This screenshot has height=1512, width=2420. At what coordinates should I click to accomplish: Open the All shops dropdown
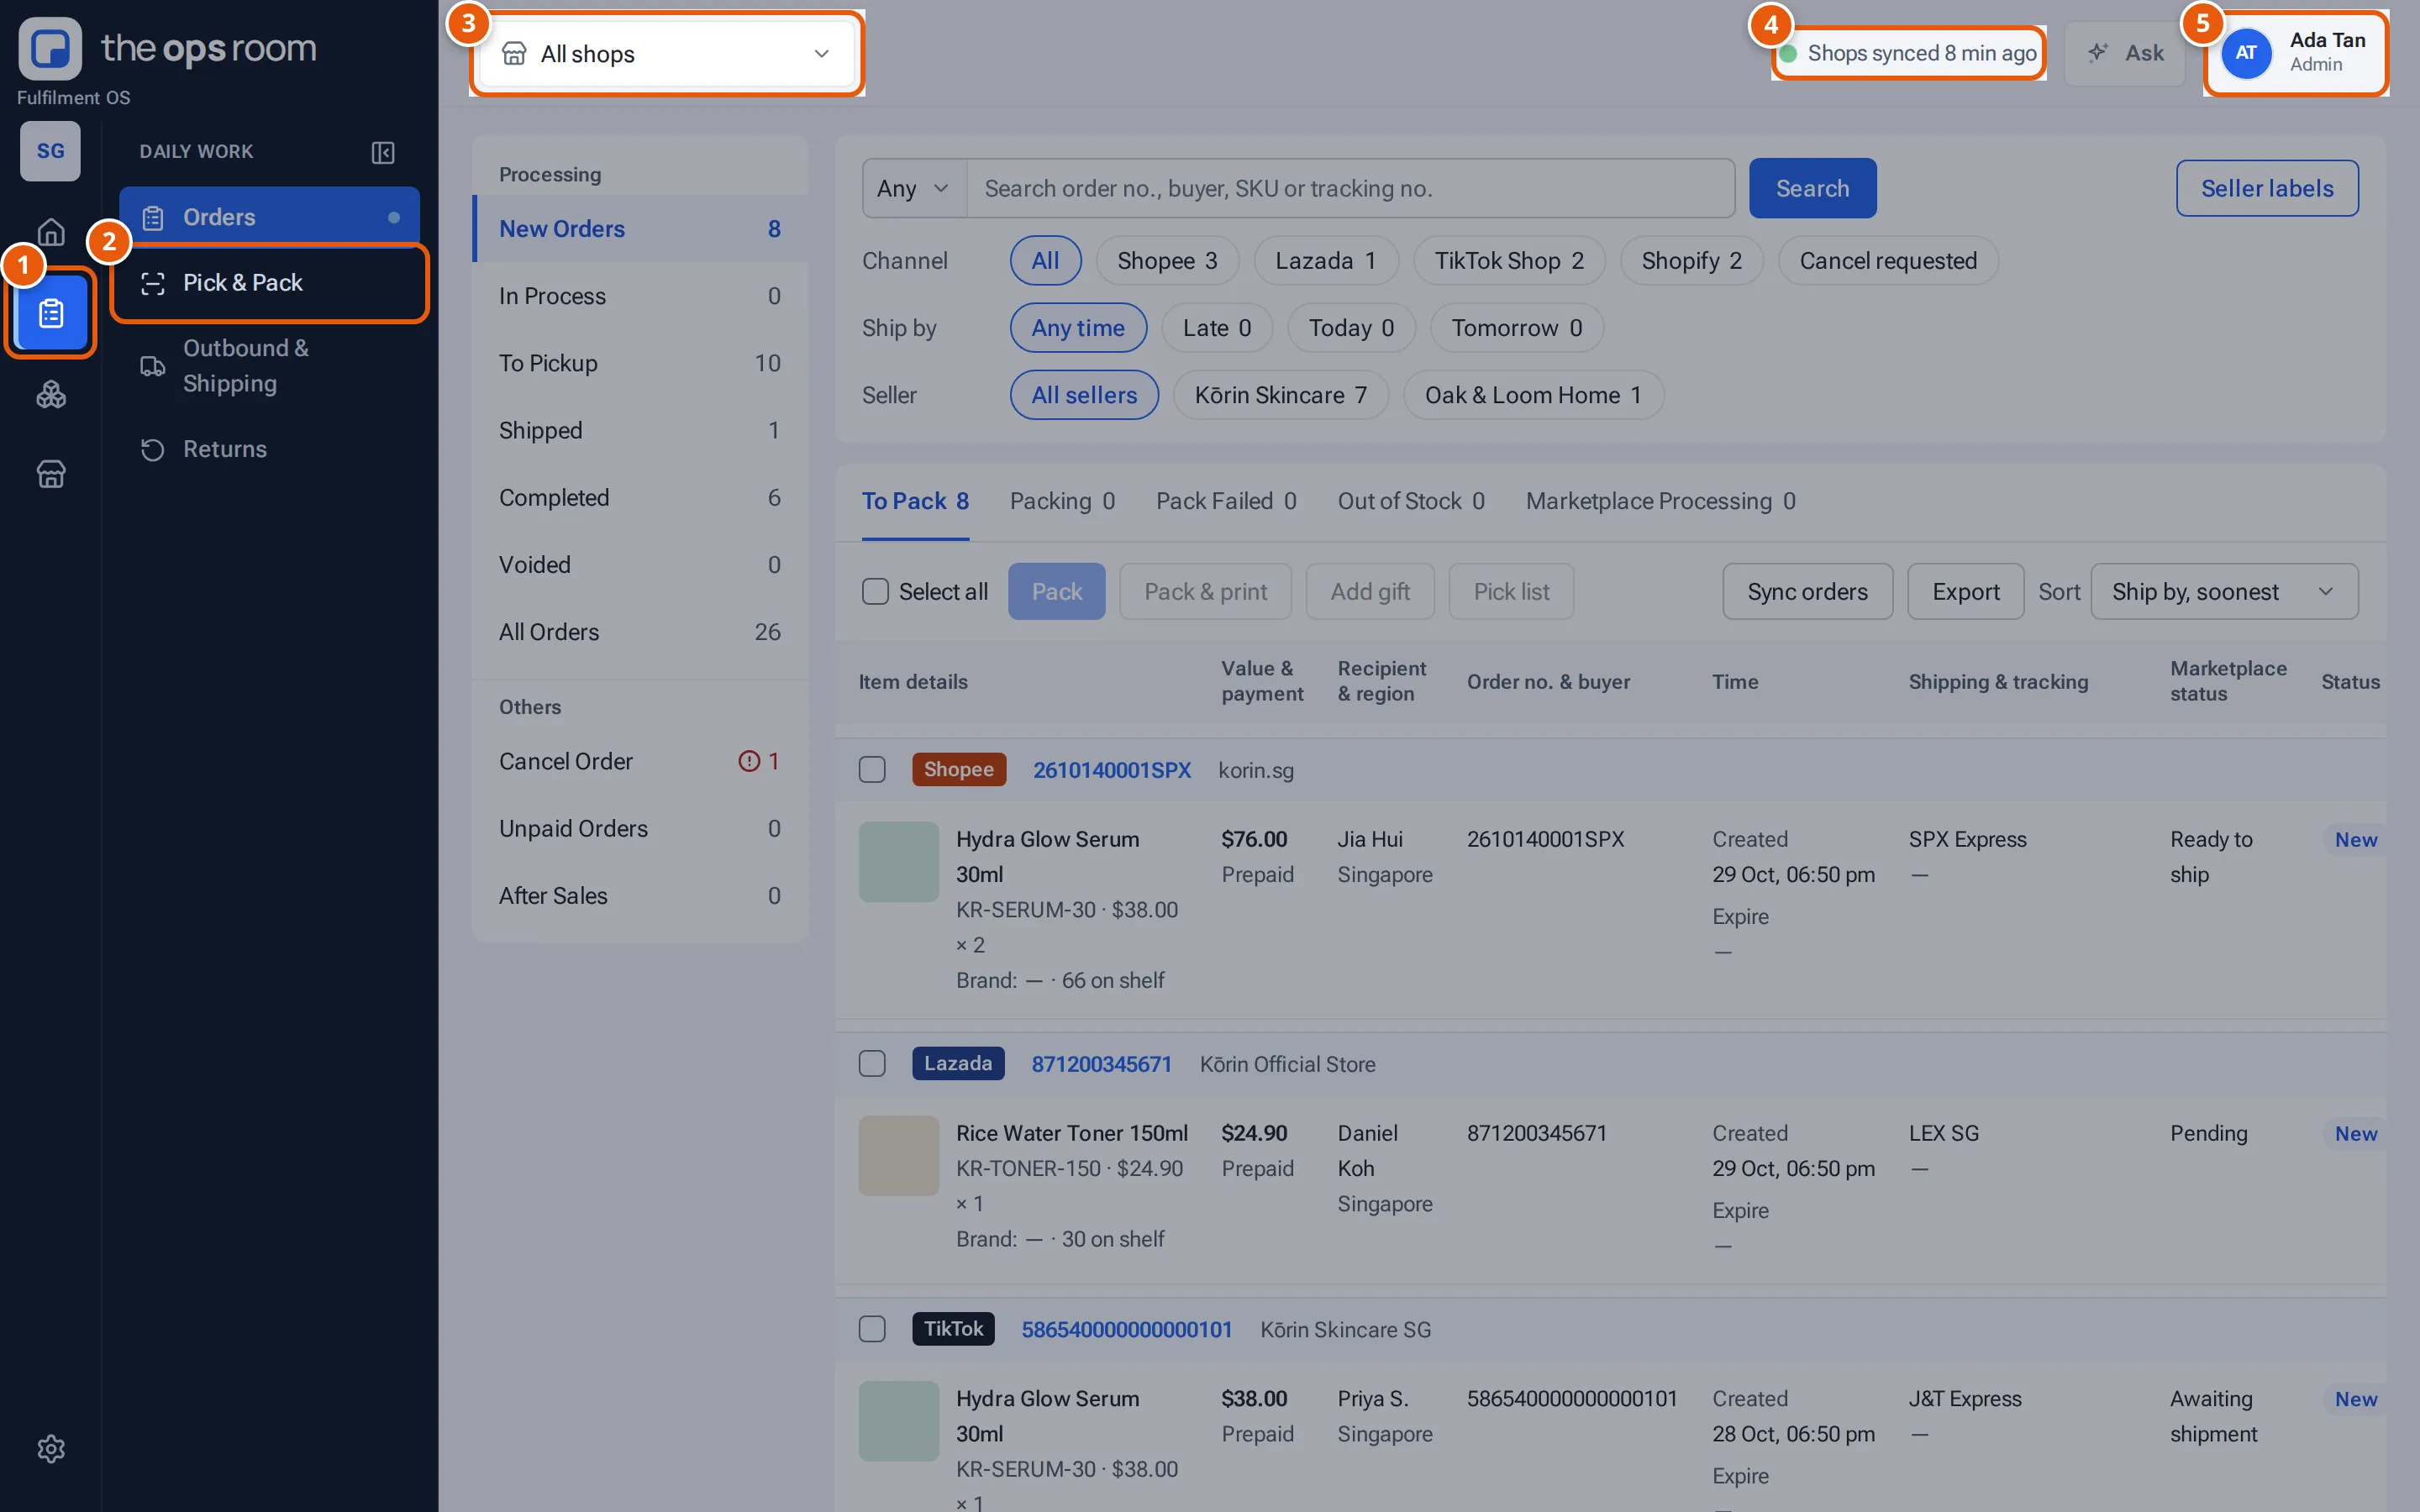667,53
